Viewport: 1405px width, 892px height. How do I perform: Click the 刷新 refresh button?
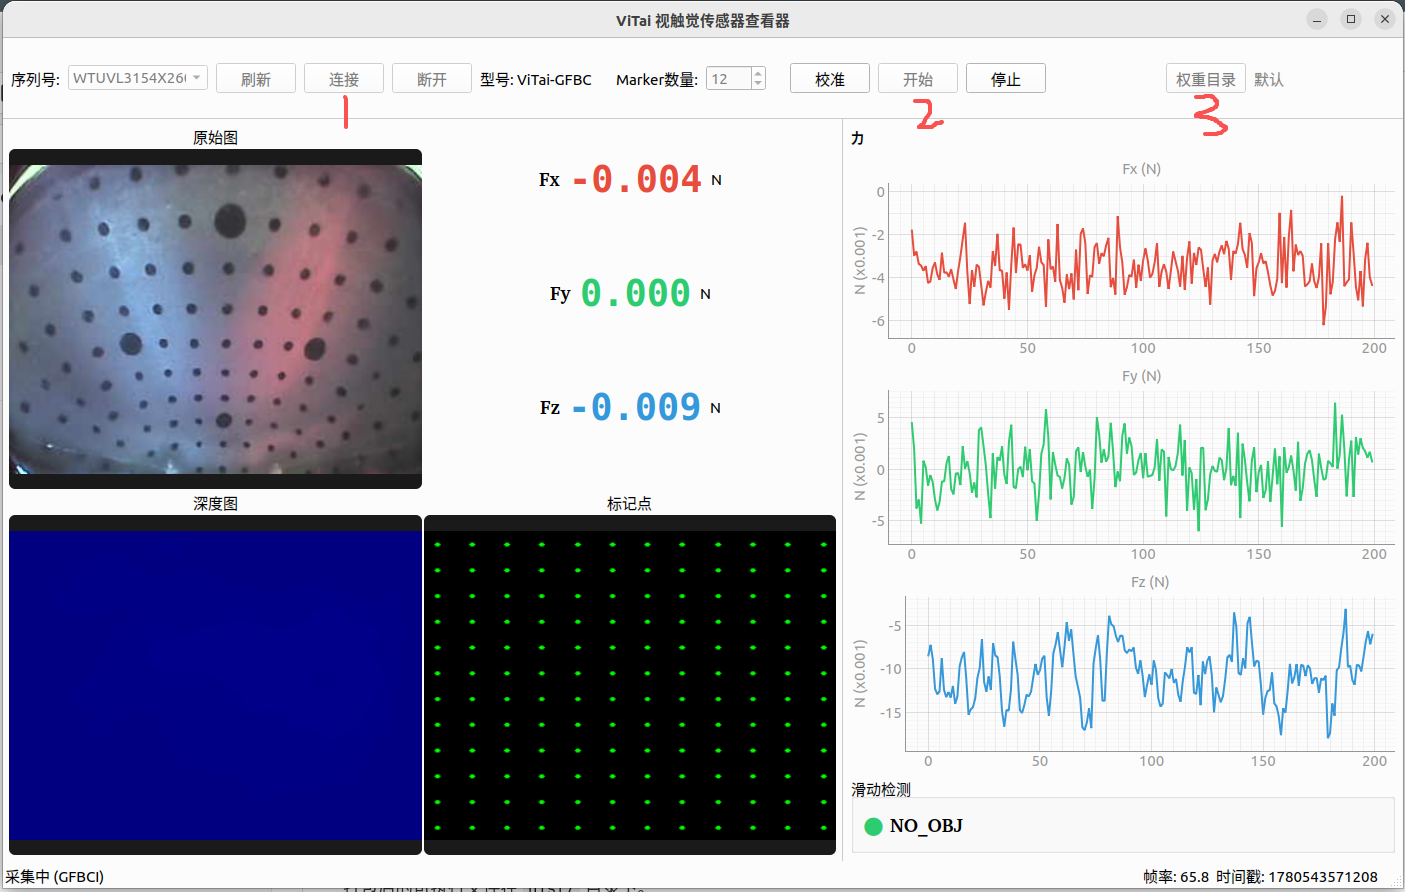(x=256, y=79)
